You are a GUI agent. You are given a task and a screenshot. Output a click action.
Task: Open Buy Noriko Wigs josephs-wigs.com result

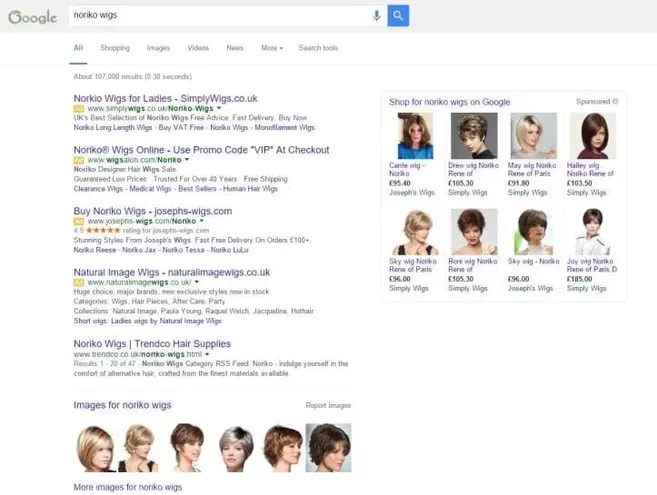[x=153, y=211]
